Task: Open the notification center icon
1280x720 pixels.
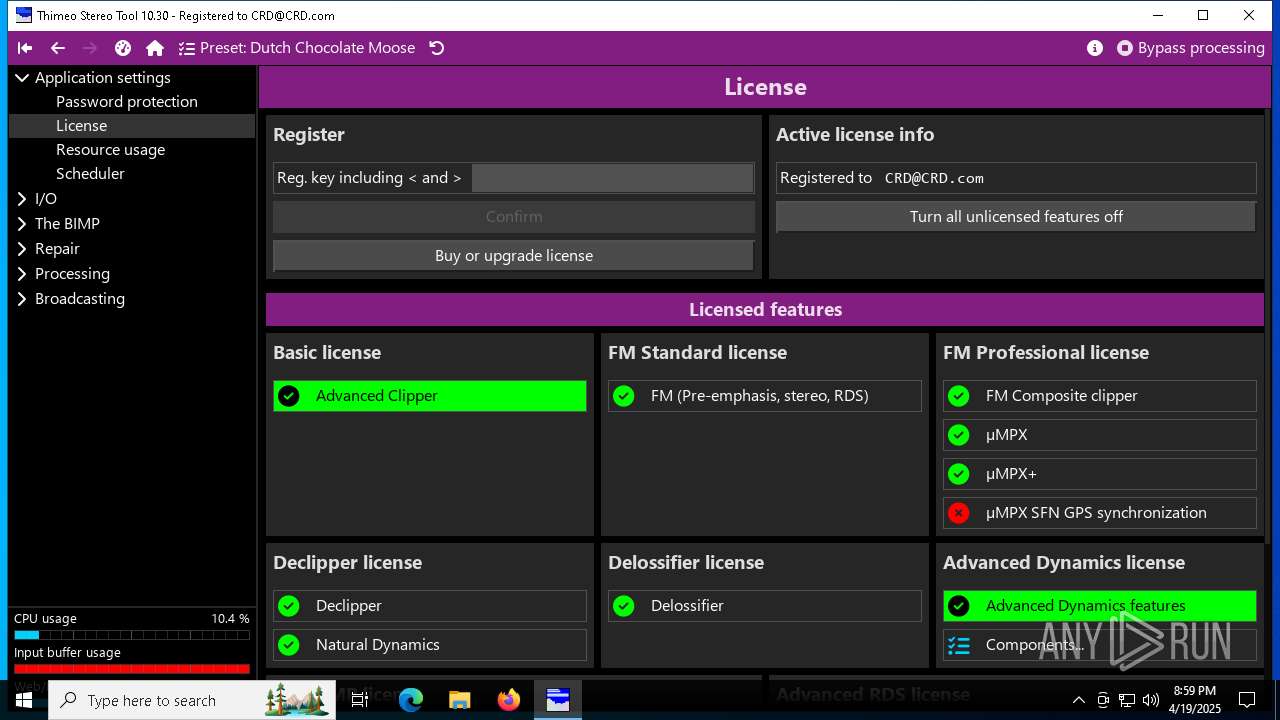Action: coord(1247,700)
